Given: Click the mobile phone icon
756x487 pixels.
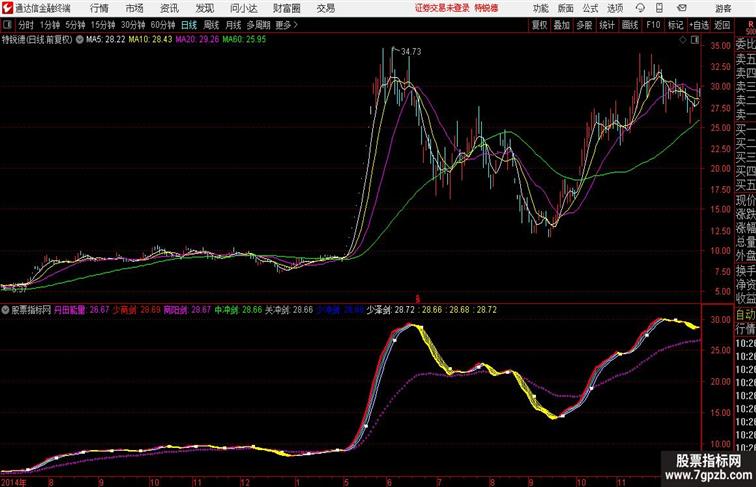Looking at the screenshot, I should click(x=660, y=8).
